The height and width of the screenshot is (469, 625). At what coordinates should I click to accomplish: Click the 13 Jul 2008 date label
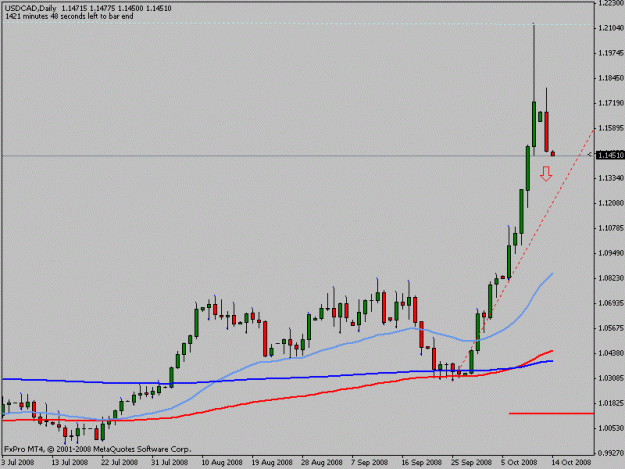[69, 463]
